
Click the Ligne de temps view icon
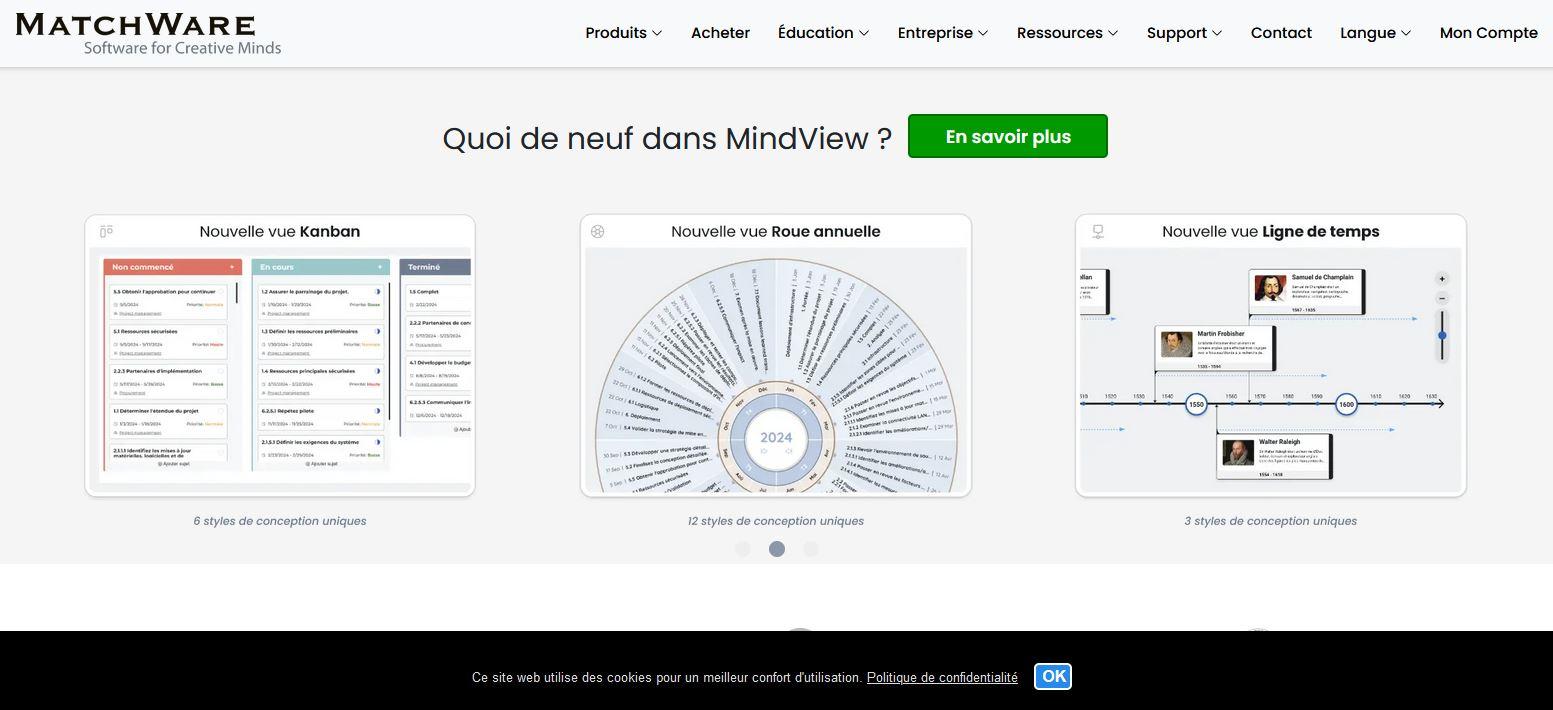1097,232
